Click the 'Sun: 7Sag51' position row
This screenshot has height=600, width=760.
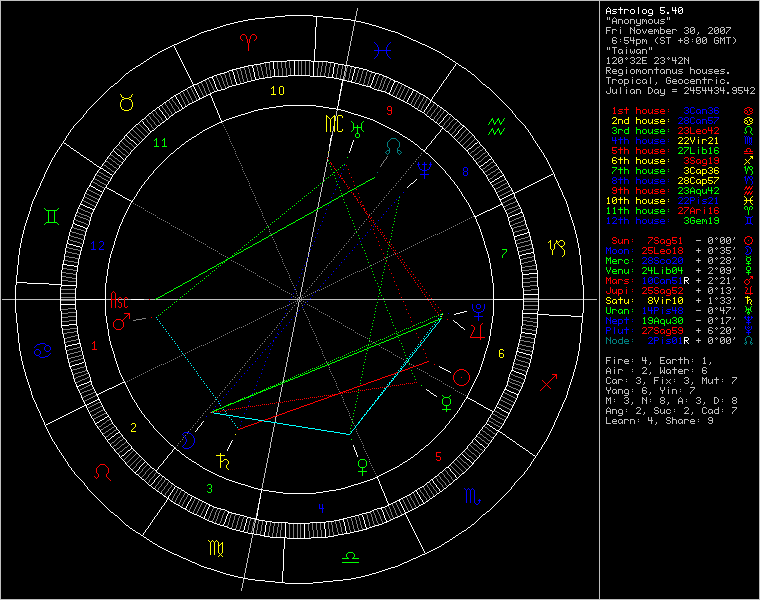(682, 241)
